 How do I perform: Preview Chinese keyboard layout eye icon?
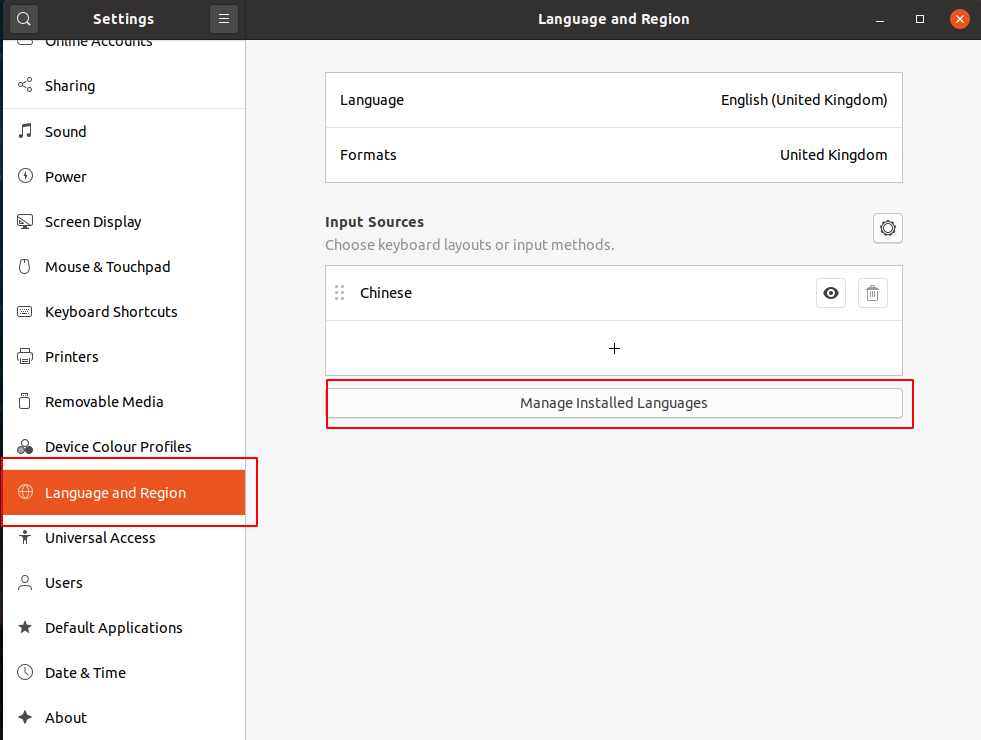pyautogui.click(x=831, y=293)
